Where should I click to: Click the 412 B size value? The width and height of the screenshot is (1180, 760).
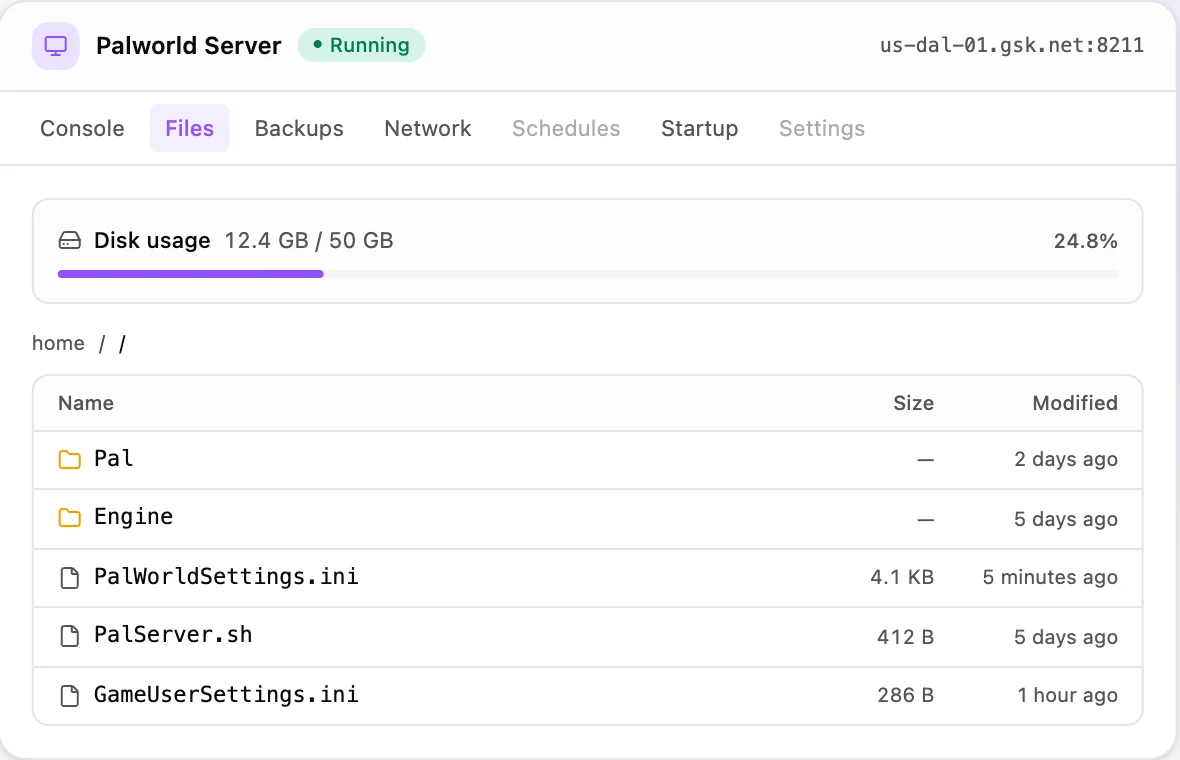[x=905, y=637]
